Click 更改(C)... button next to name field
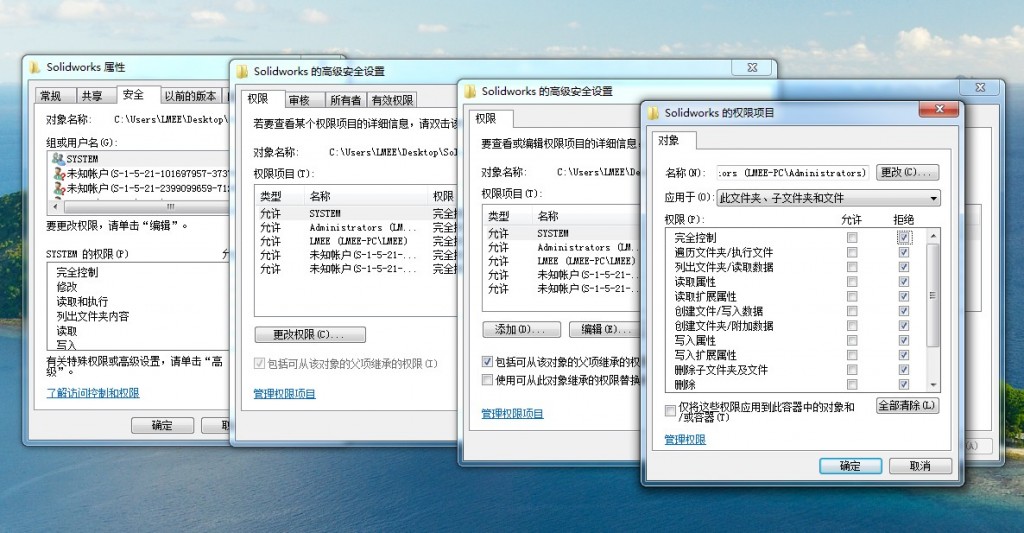Viewport: 1024px width, 533px height. [x=907, y=172]
